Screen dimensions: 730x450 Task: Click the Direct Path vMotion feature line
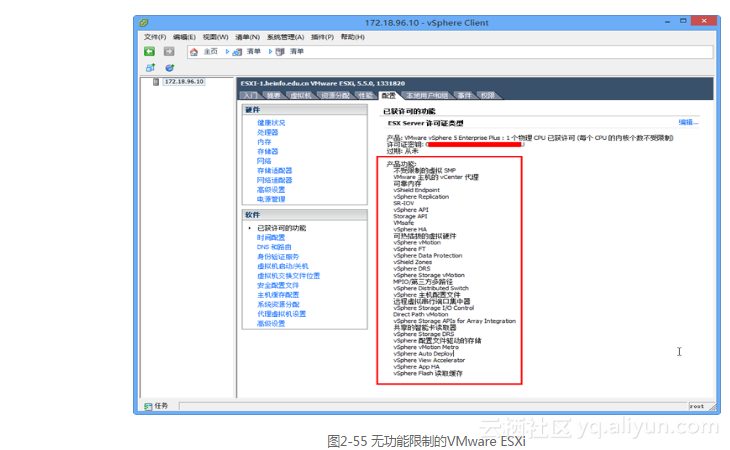[x=420, y=315]
